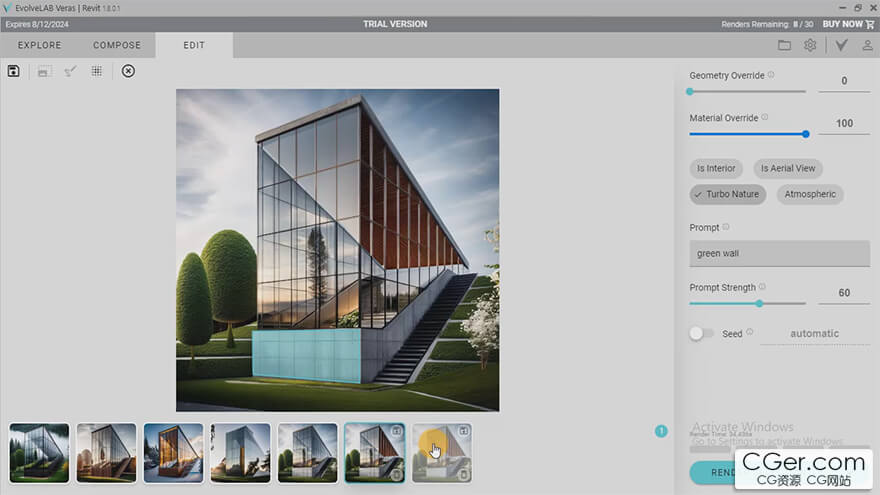The width and height of the screenshot is (880, 495).
Task: Enable the Is Interior option
Action: pos(716,168)
